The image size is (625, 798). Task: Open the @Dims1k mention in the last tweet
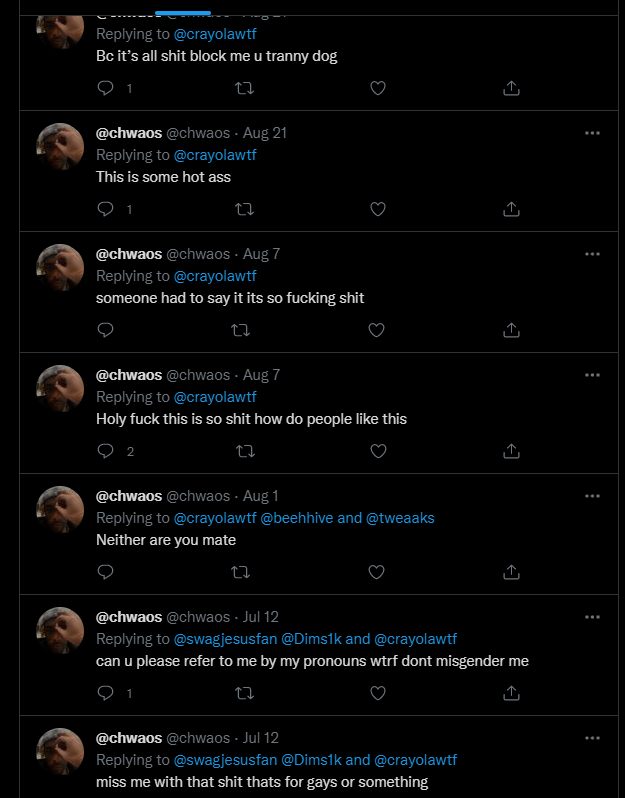point(311,760)
